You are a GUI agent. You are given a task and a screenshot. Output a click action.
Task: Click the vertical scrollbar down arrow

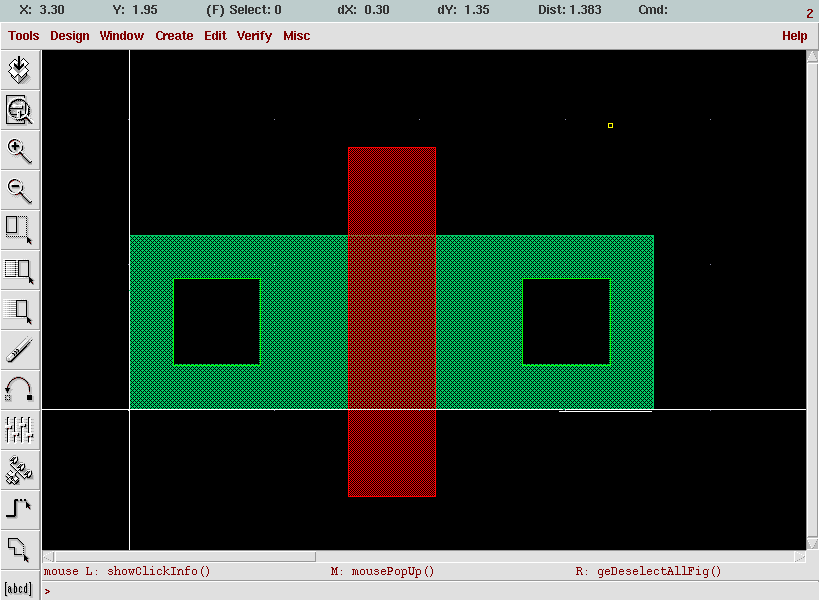pyautogui.click(x=812, y=544)
